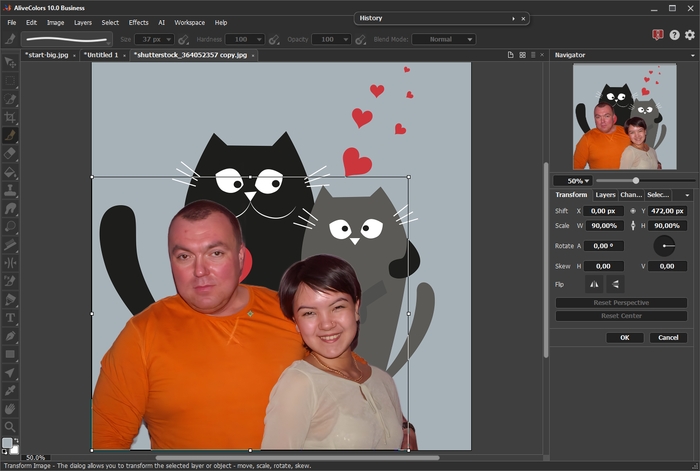Click Reset Center button
700x471 pixels.
click(621, 316)
